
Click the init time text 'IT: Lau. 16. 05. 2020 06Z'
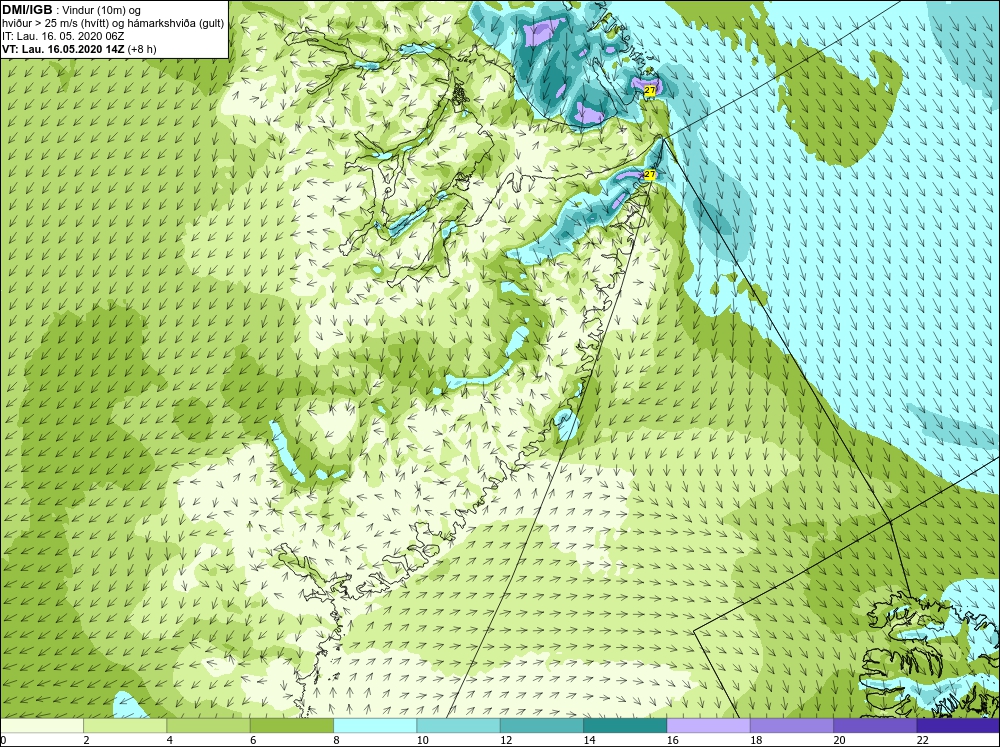[x=63, y=36]
